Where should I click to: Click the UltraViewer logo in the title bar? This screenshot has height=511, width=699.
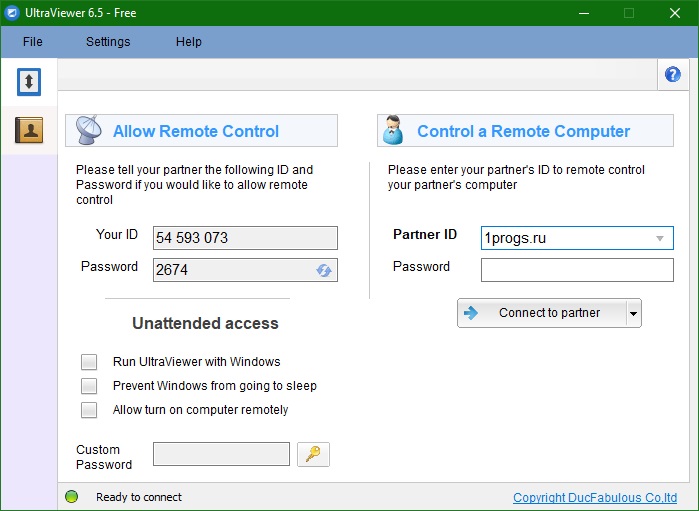click(13, 13)
